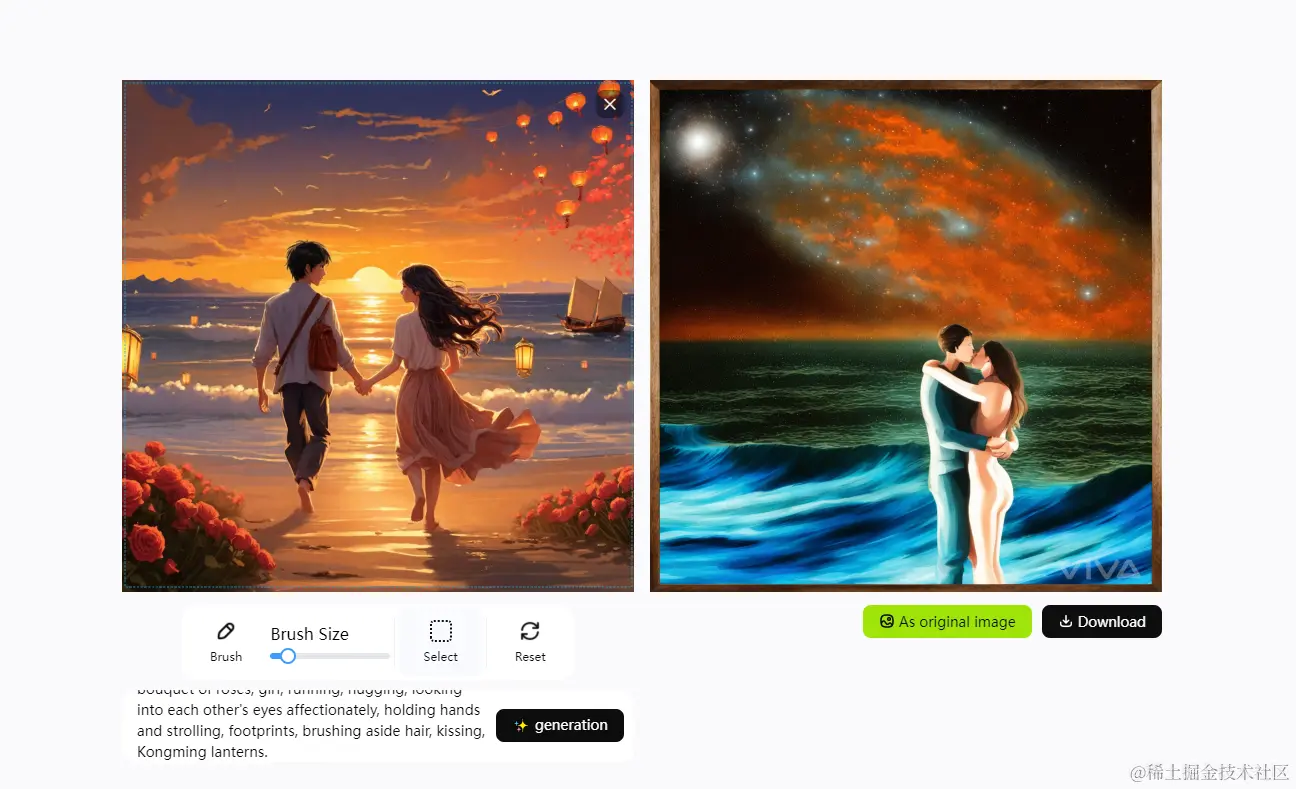The height and width of the screenshot is (789, 1296).
Task: Download the generated image
Action: pos(1102,622)
